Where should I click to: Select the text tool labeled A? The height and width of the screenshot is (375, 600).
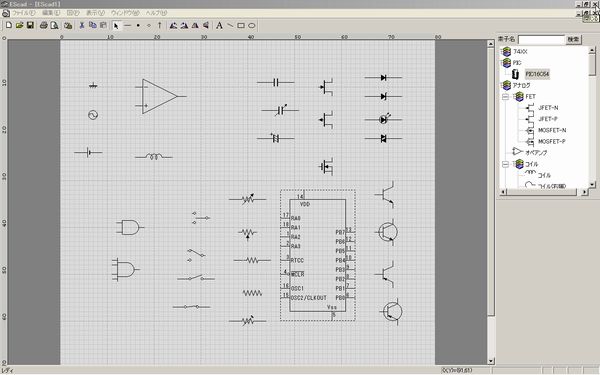219,26
